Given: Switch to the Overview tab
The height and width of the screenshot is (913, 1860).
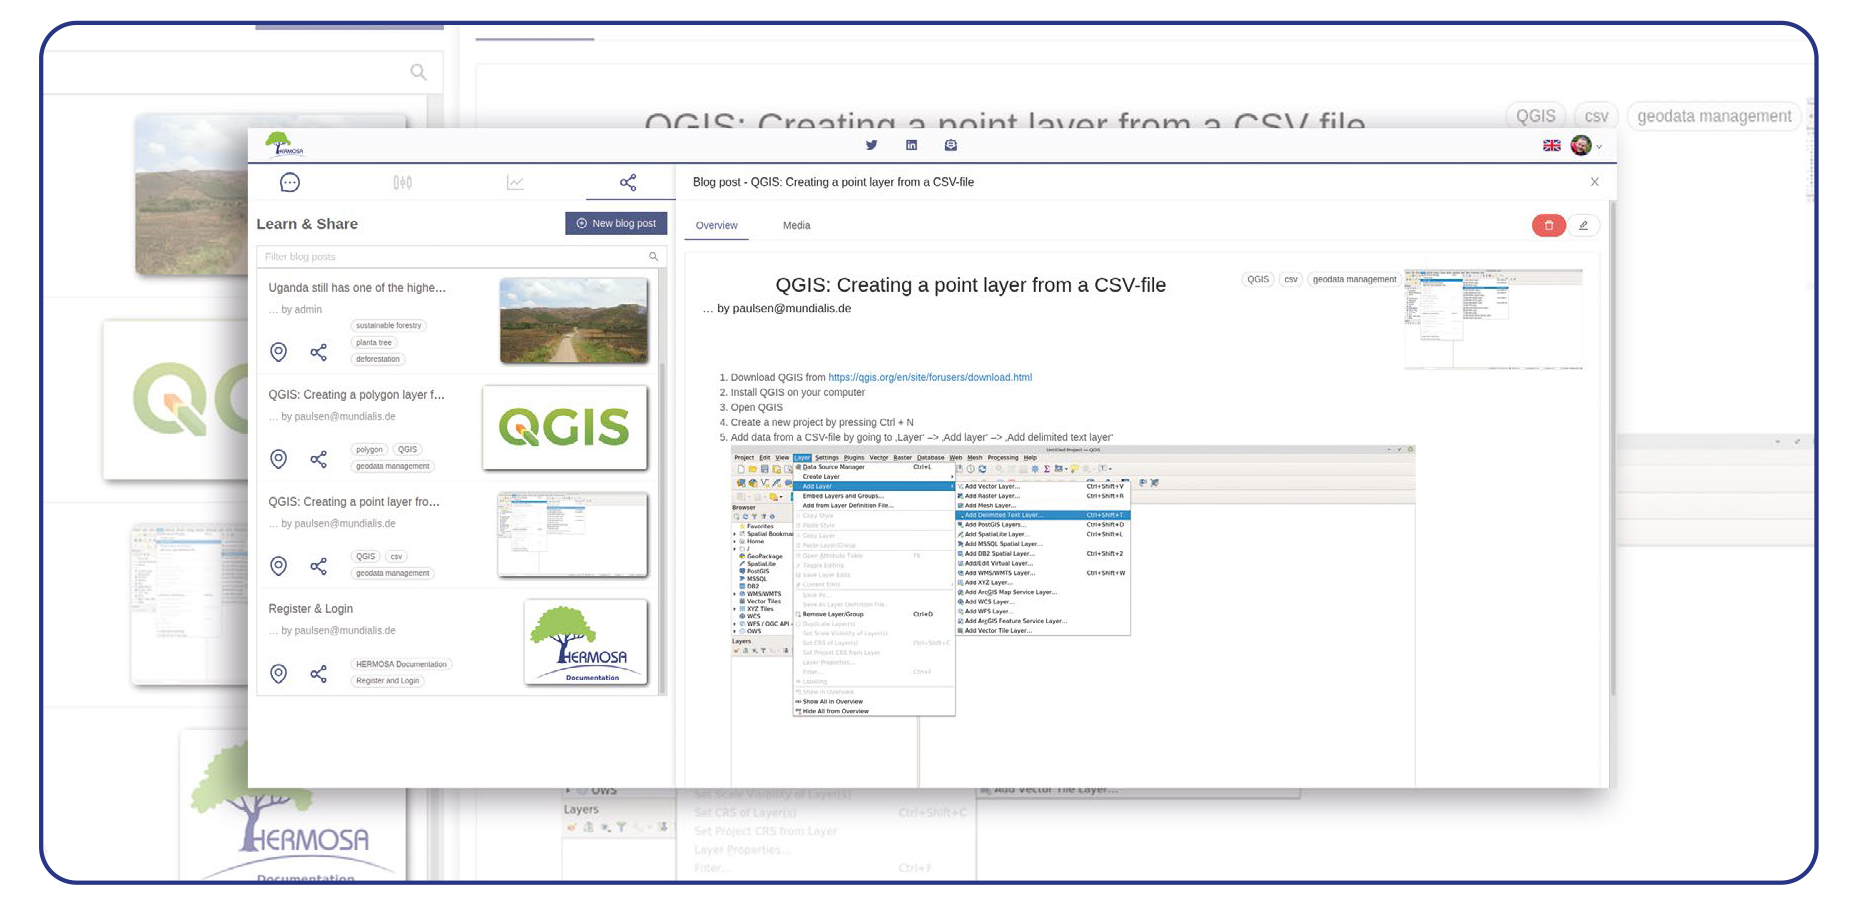Looking at the screenshot, I should coord(717,226).
